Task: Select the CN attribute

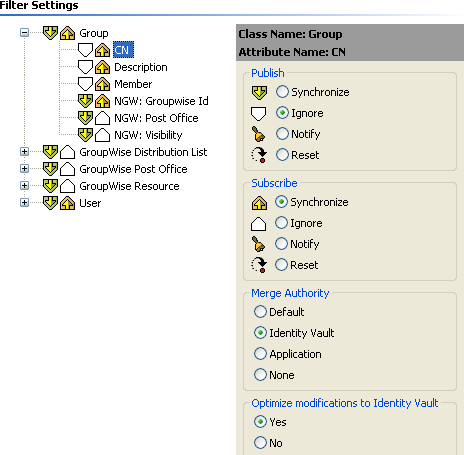Action: coord(123,50)
